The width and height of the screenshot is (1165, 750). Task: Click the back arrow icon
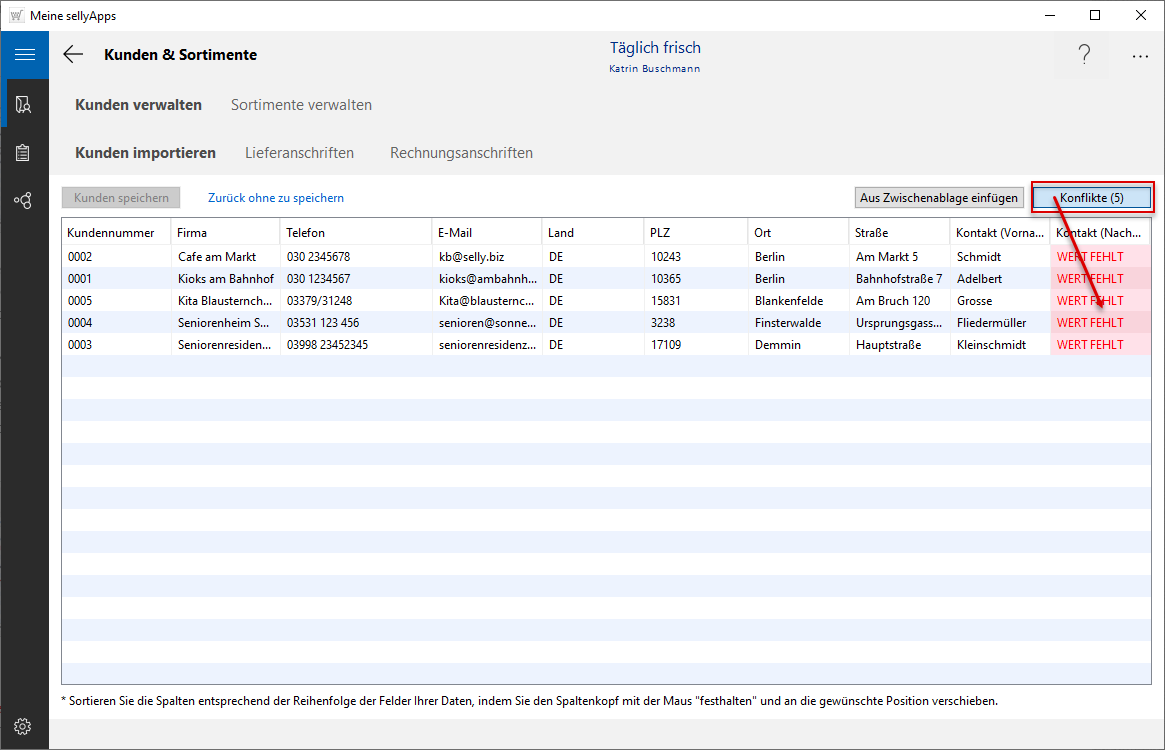73,55
